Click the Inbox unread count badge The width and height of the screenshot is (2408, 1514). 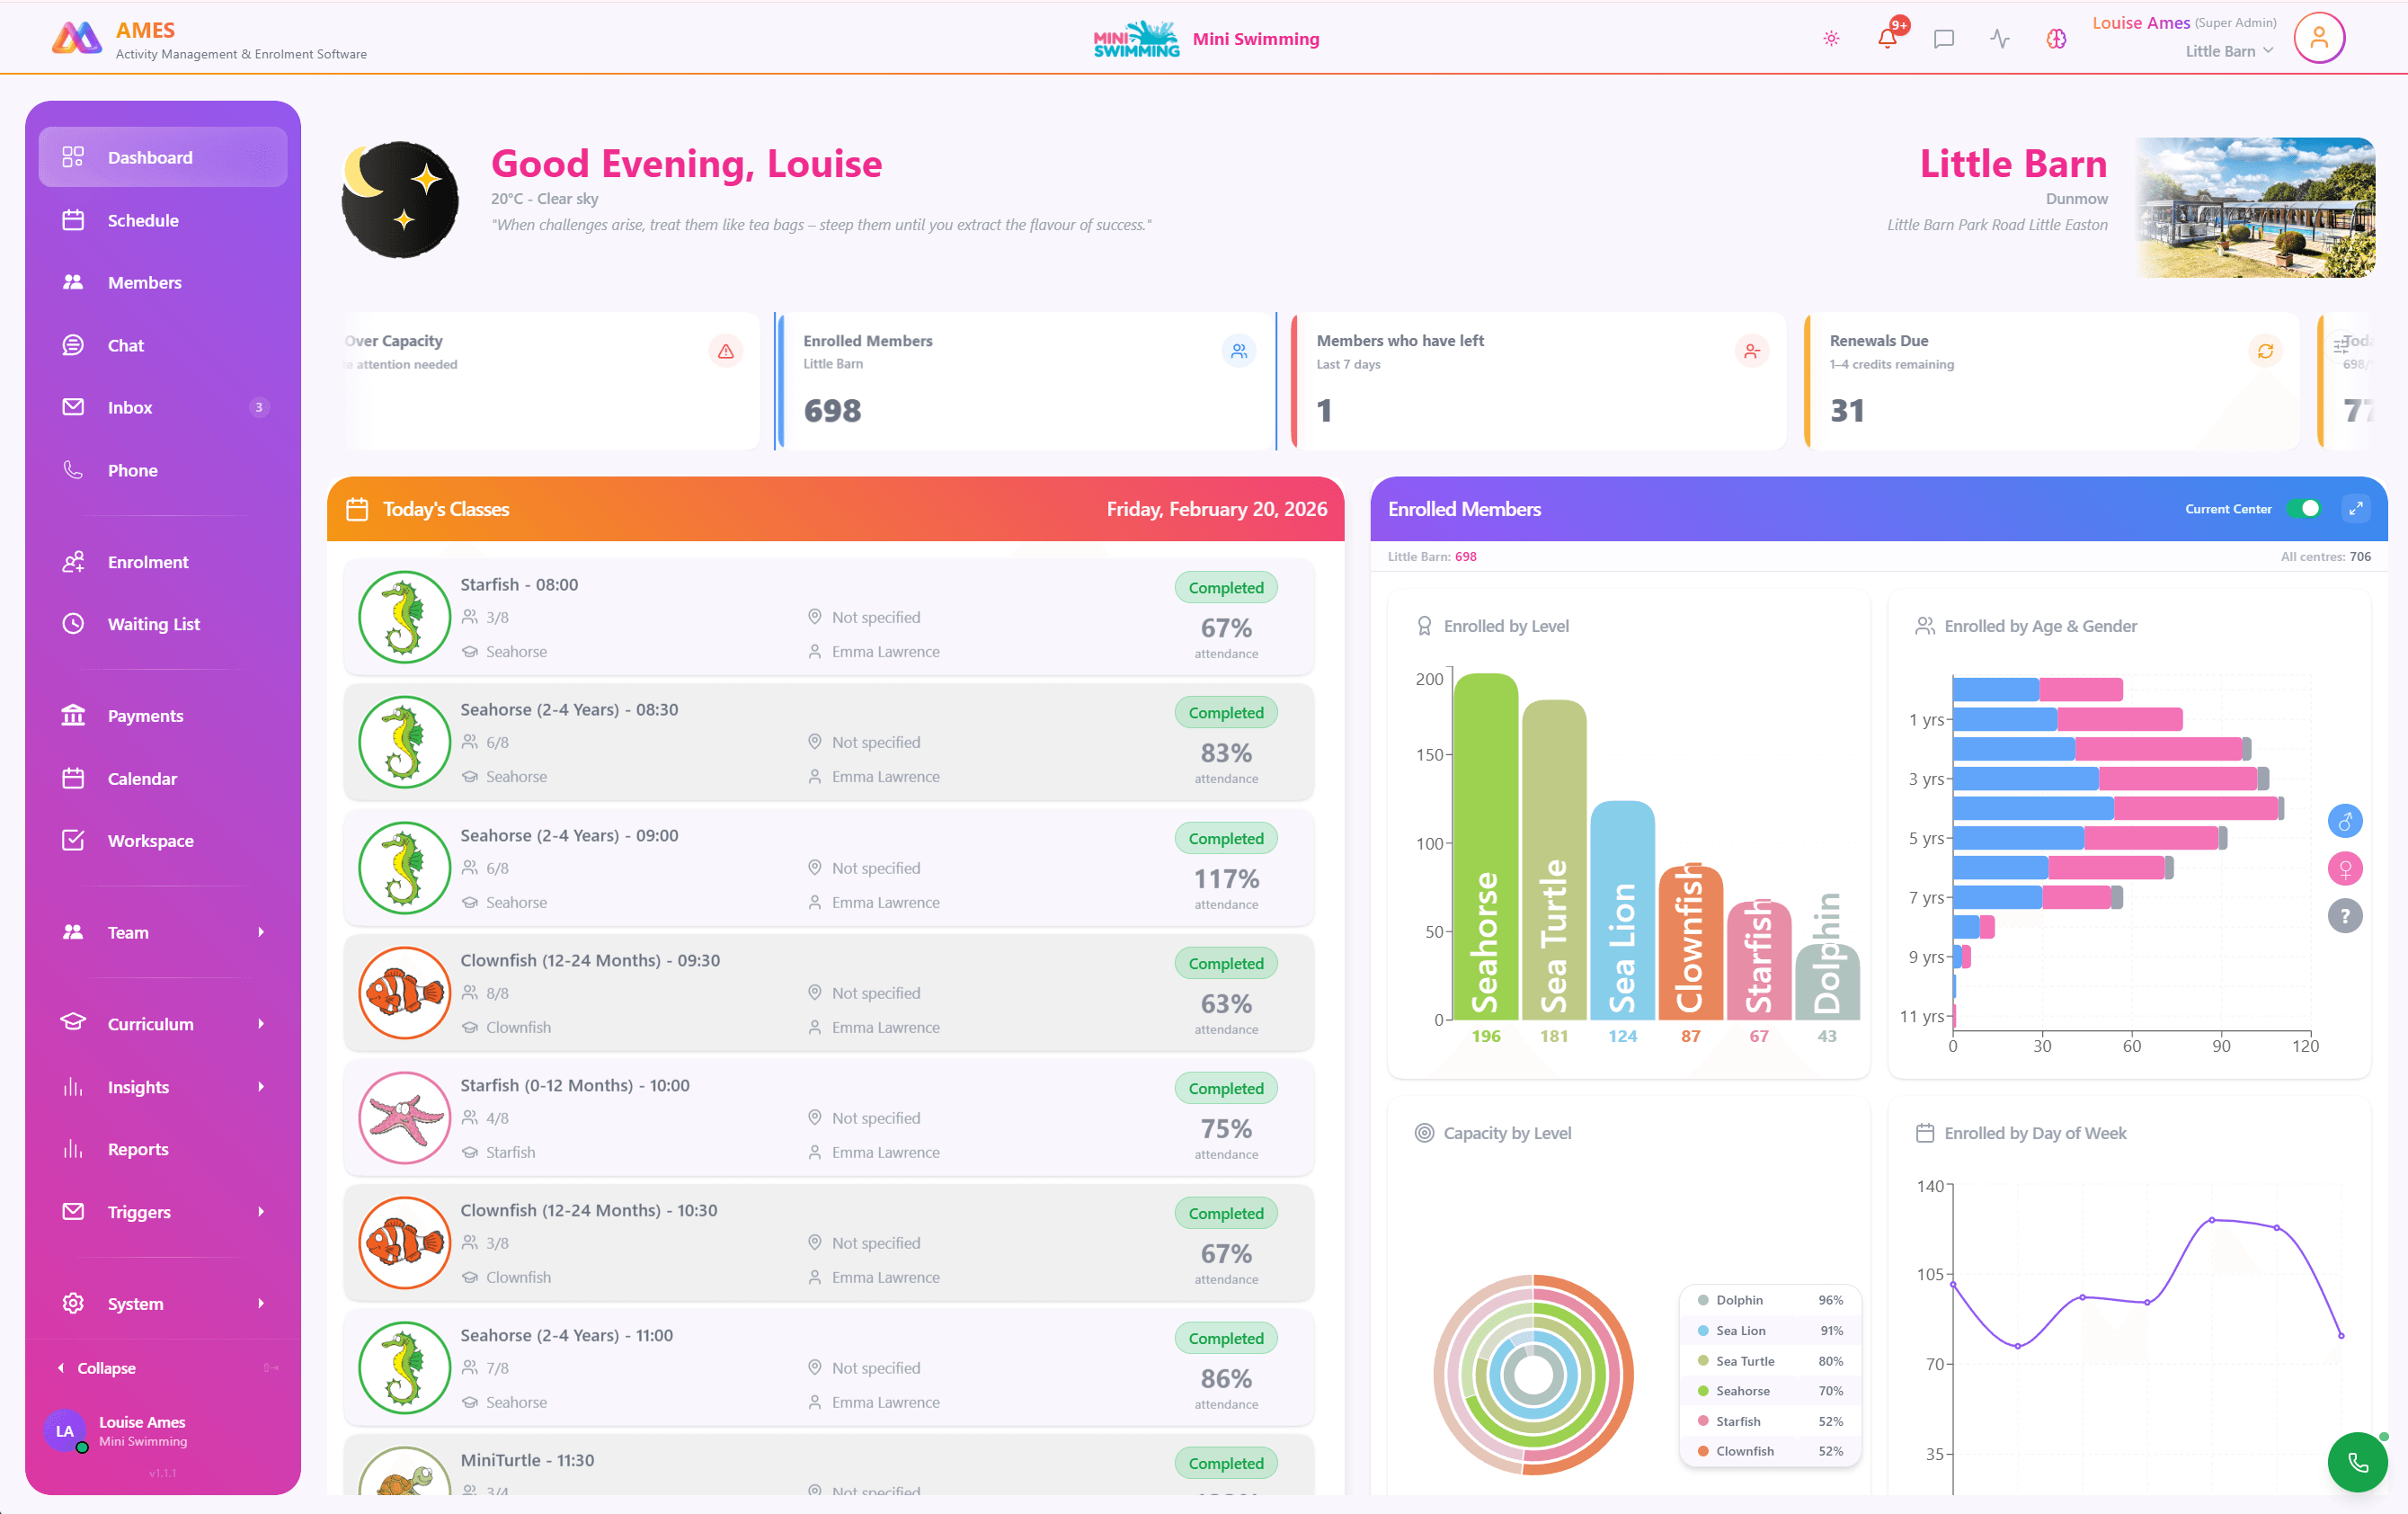[x=259, y=407]
